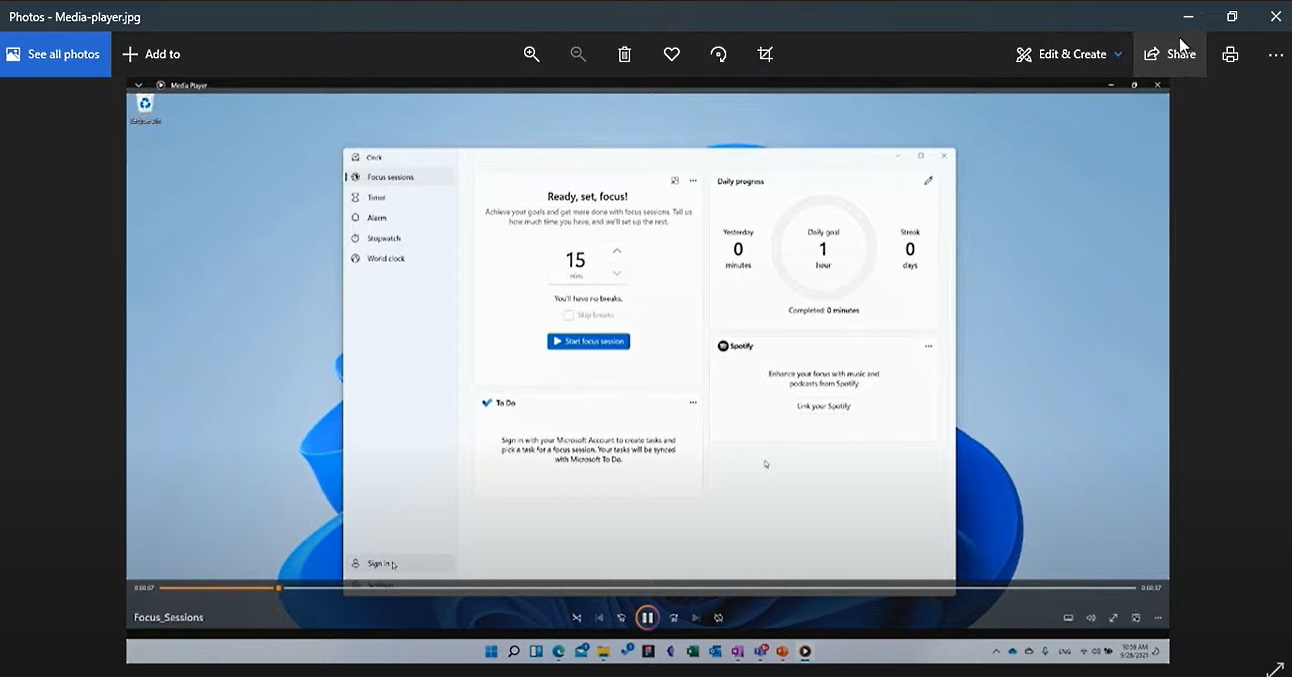Add photo to favorites with heart icon
This screenshot has width=1292, height=677.
click(x=672, y=54)
